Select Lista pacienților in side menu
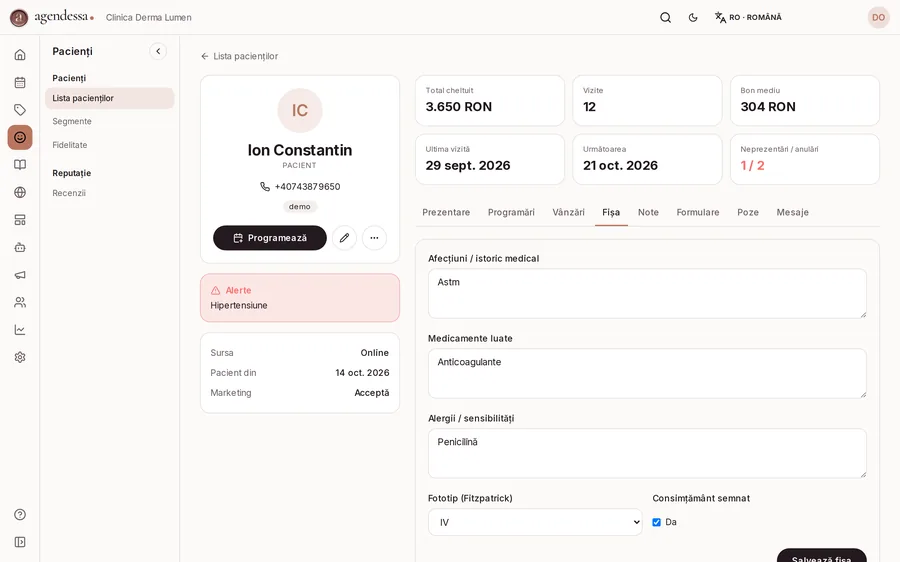The width and height of the screenshot is (900, 562). coord(109,98)
